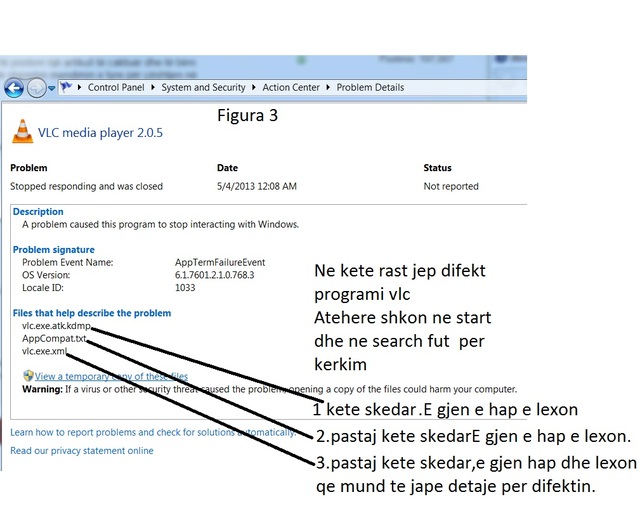The width and height of the screenshot is (640, 511).
Task: Expand the chevron after Control Panel
Action: coord(153,87)
